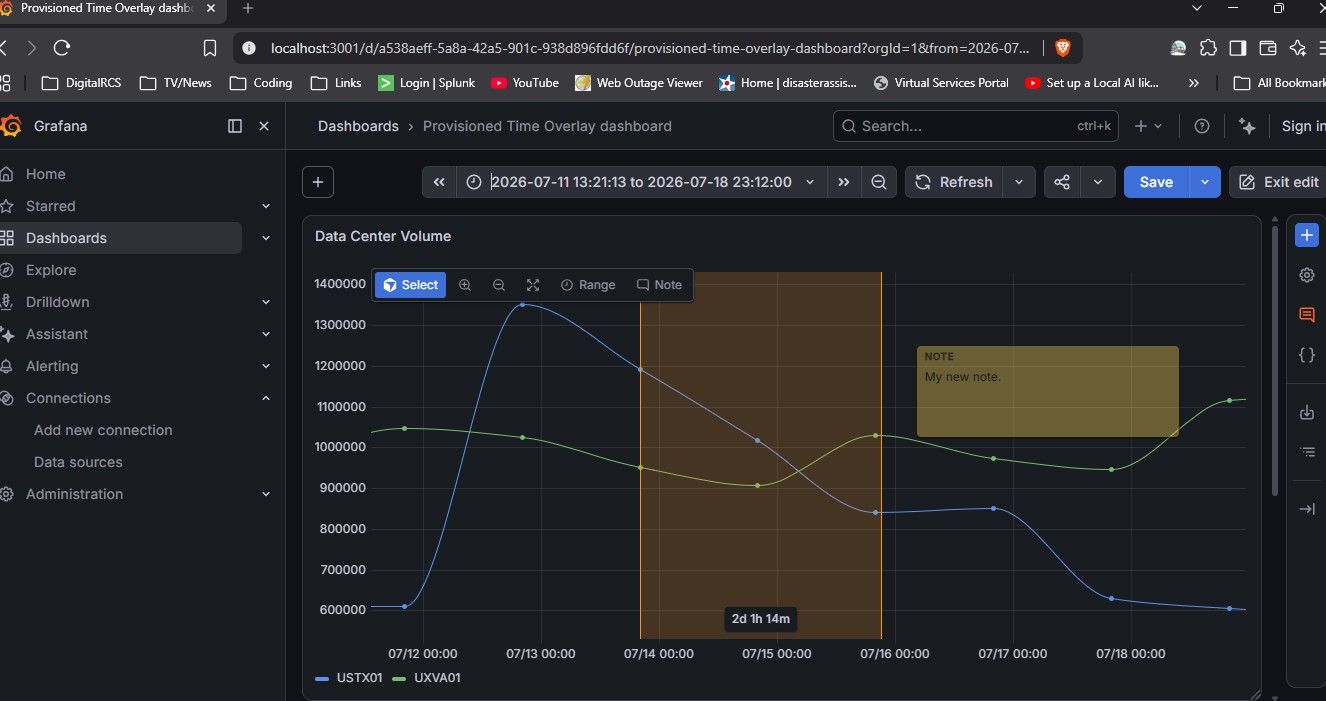Toggle the UXVA01 legend series
The width and height of the screenshot is (1326, 701).
click(x=427, y=678)
